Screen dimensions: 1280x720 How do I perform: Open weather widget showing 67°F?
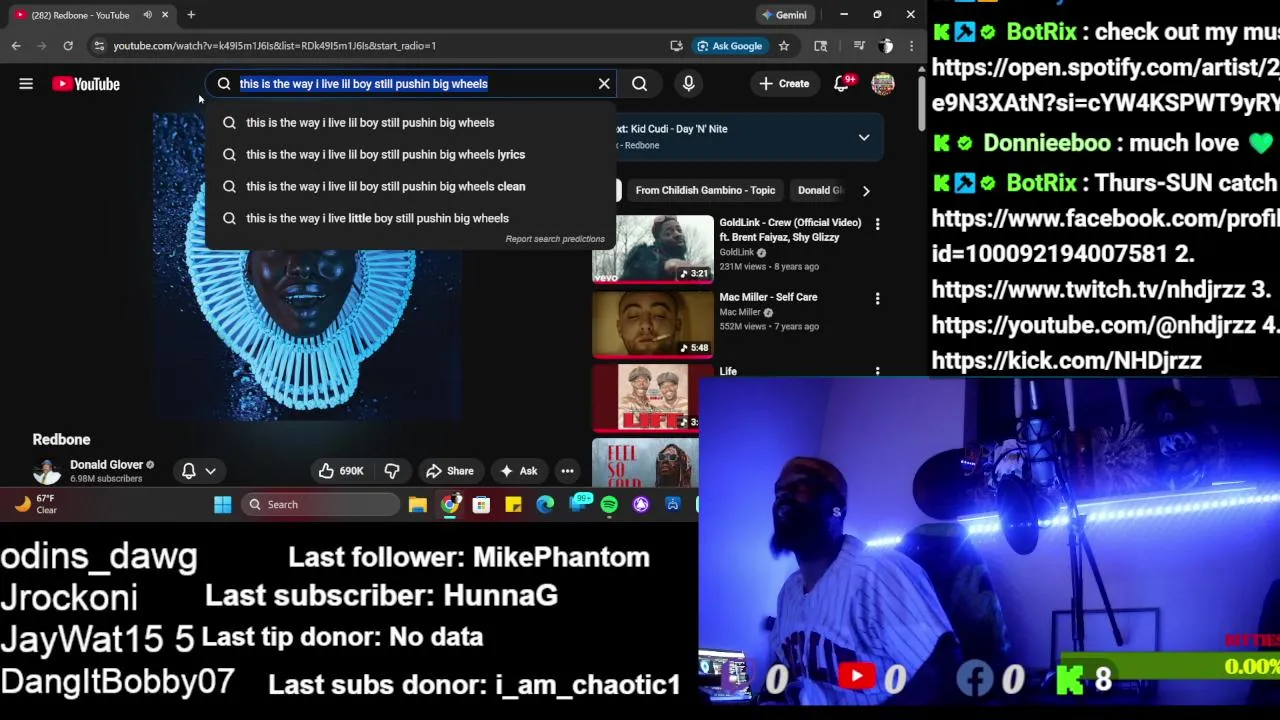point(36,504)
